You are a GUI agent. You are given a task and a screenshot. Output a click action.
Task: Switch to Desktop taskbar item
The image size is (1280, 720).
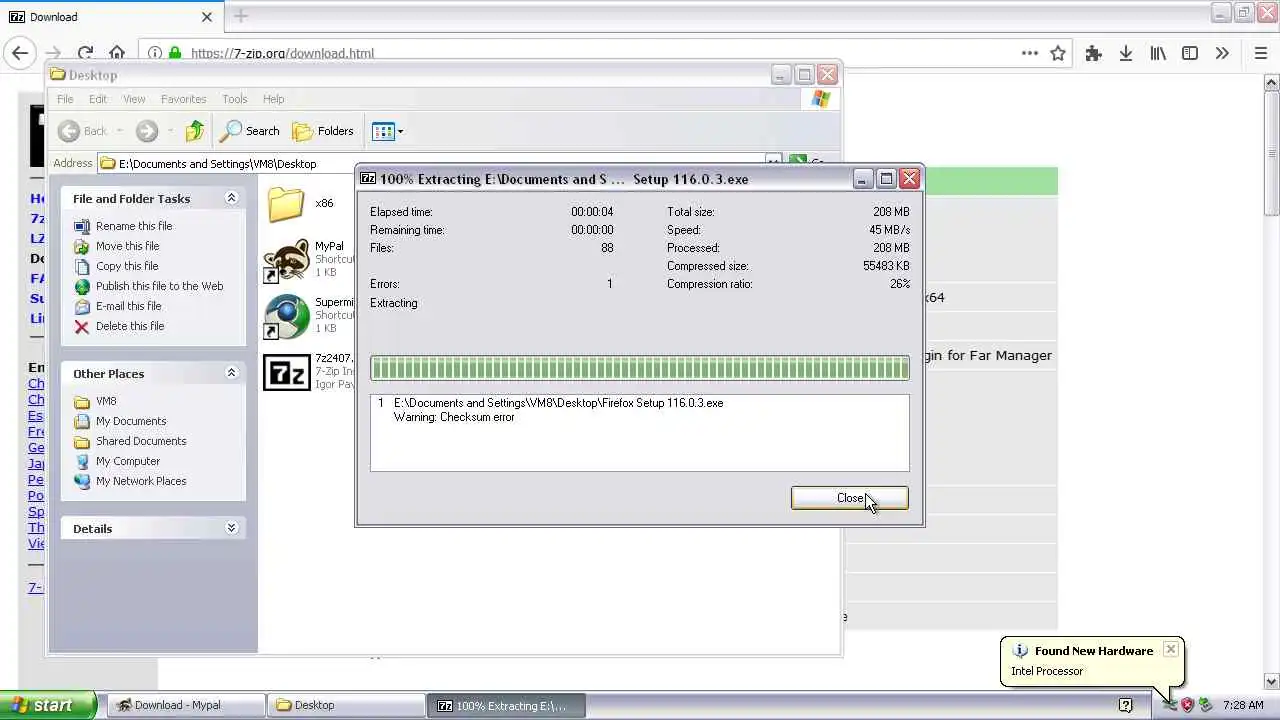[x=345, y=705]
